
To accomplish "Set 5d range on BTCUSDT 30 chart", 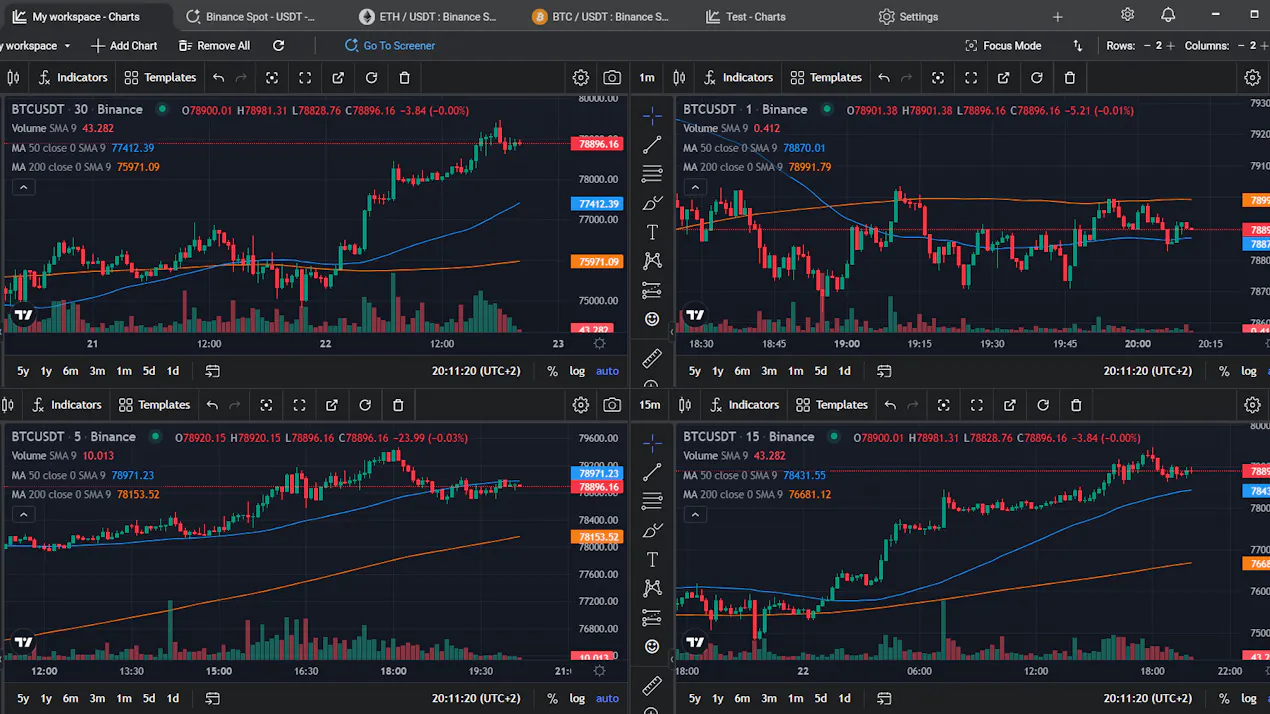I will coord(149,371).
